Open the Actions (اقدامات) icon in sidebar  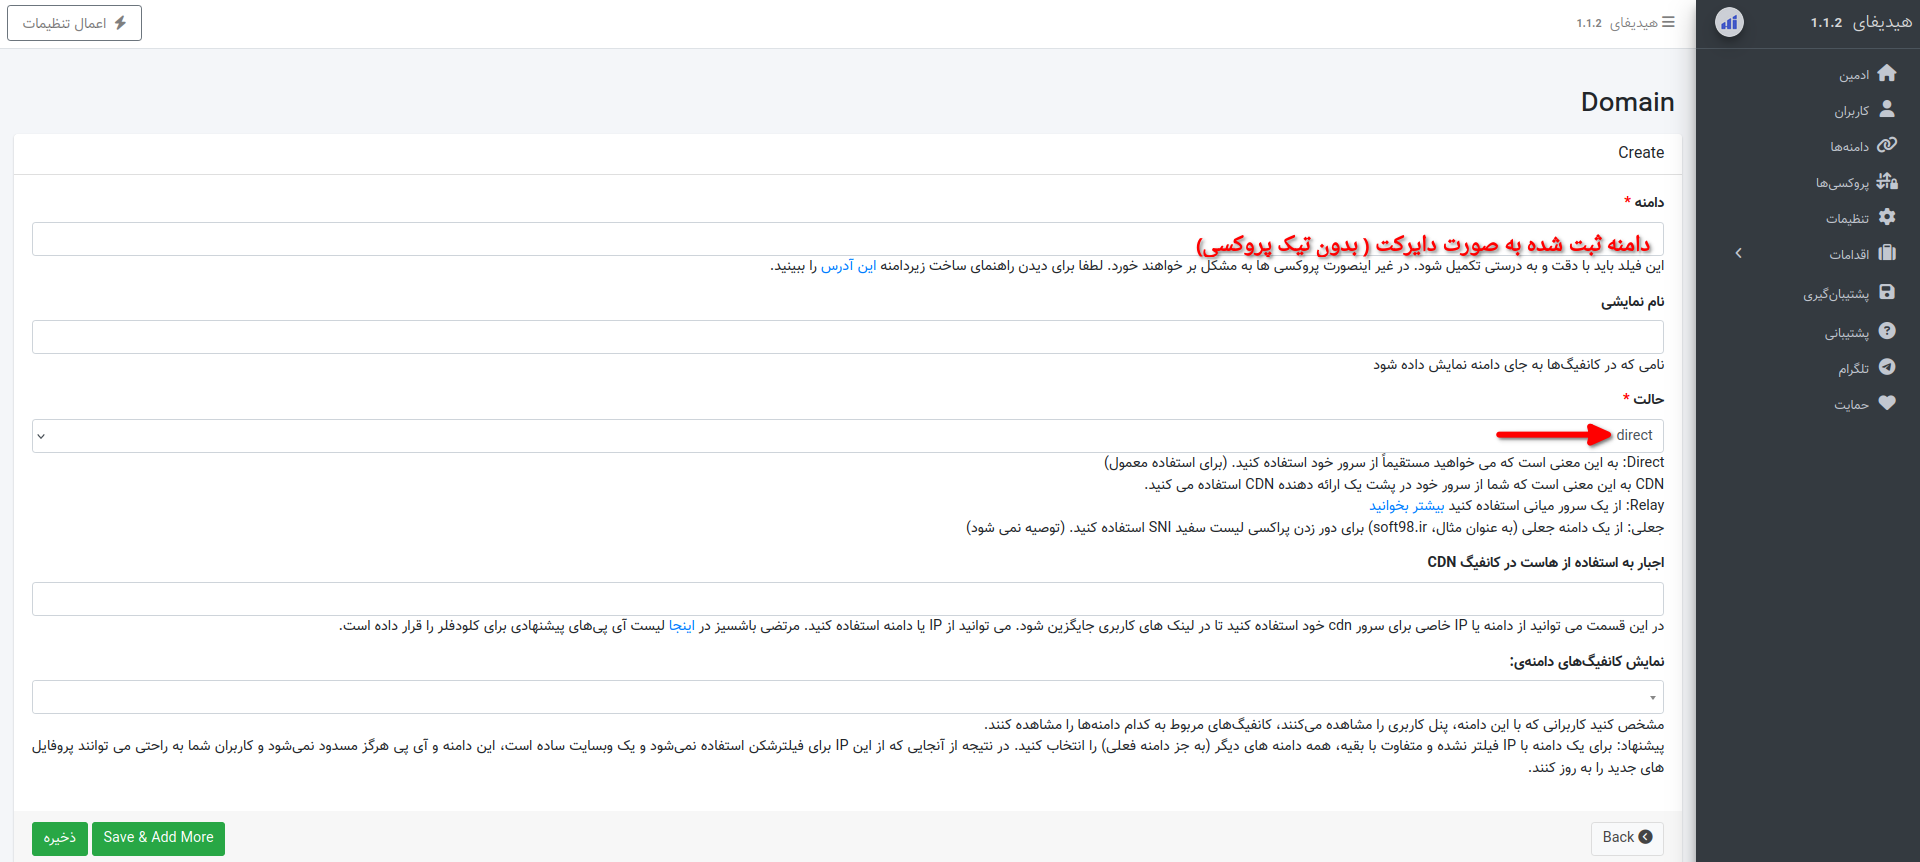pos(1887,253)
